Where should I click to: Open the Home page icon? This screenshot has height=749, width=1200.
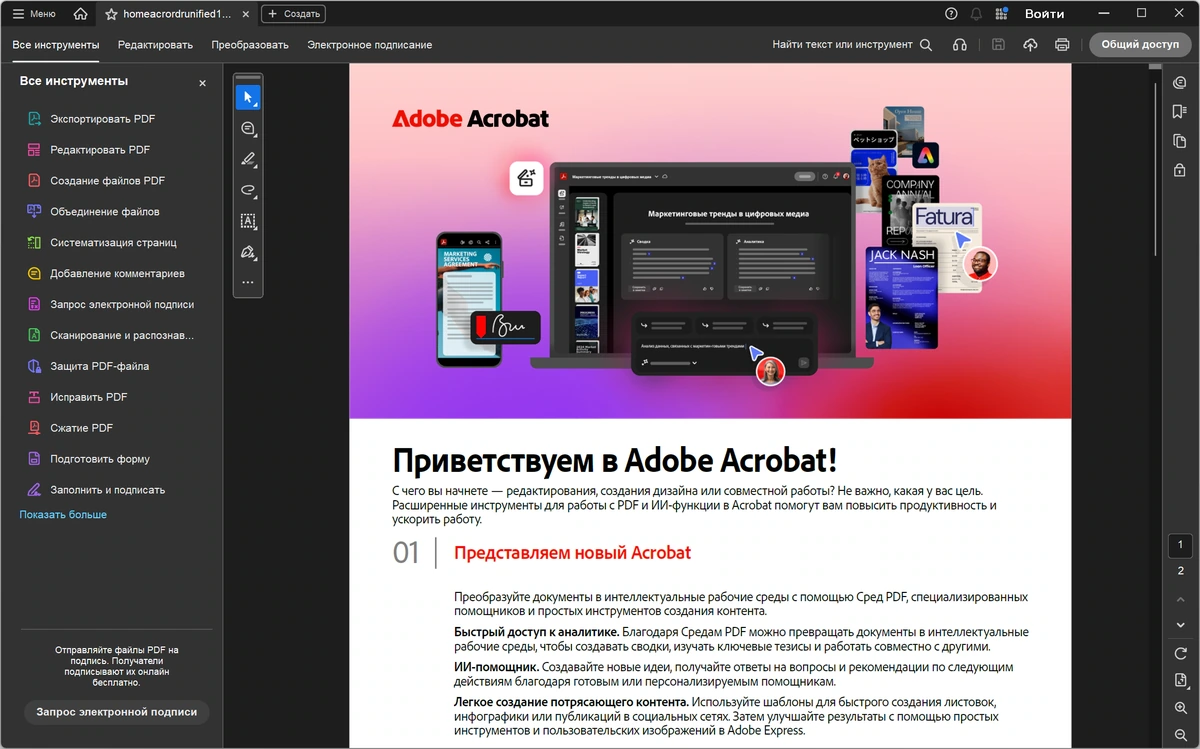[x=80, y=14]
